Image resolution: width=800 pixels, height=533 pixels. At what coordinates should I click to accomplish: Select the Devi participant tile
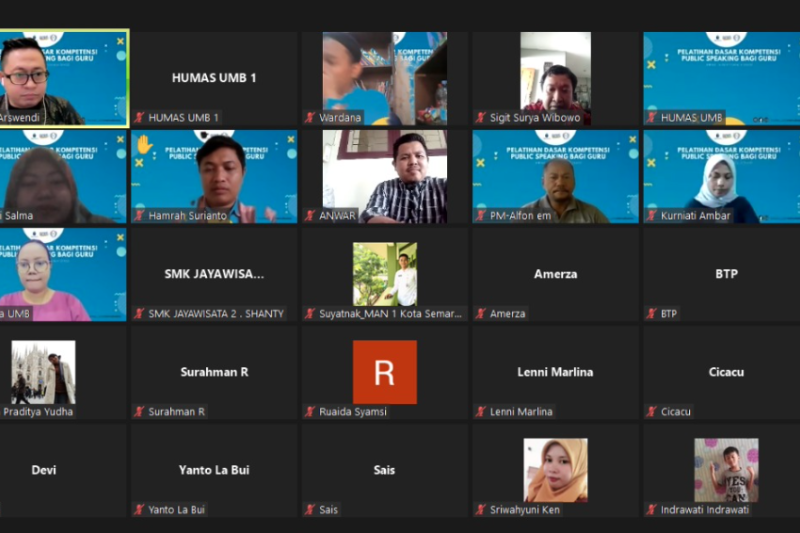44,470
